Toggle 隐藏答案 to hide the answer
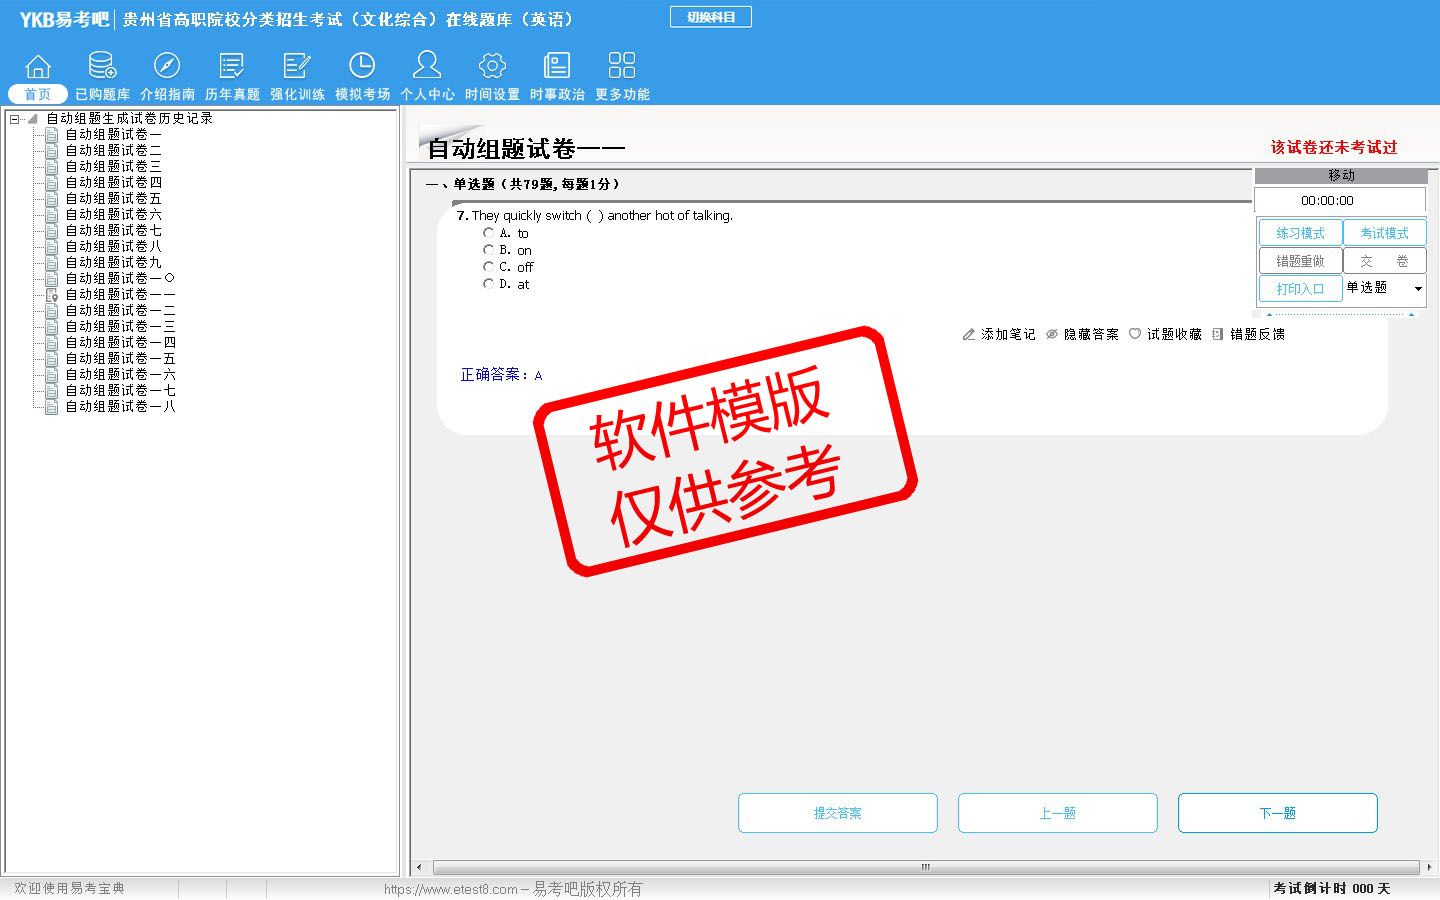1440x900 pixels. click(1082, 335)
